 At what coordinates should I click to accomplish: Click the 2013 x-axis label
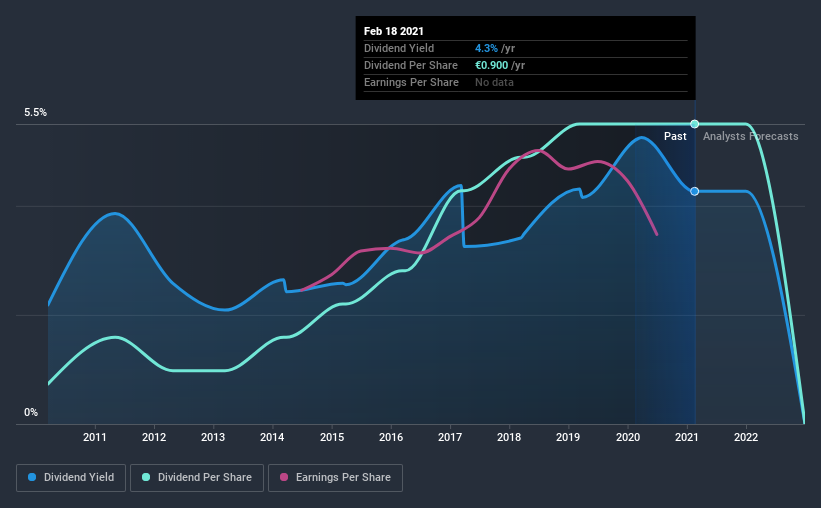point(213,437)
